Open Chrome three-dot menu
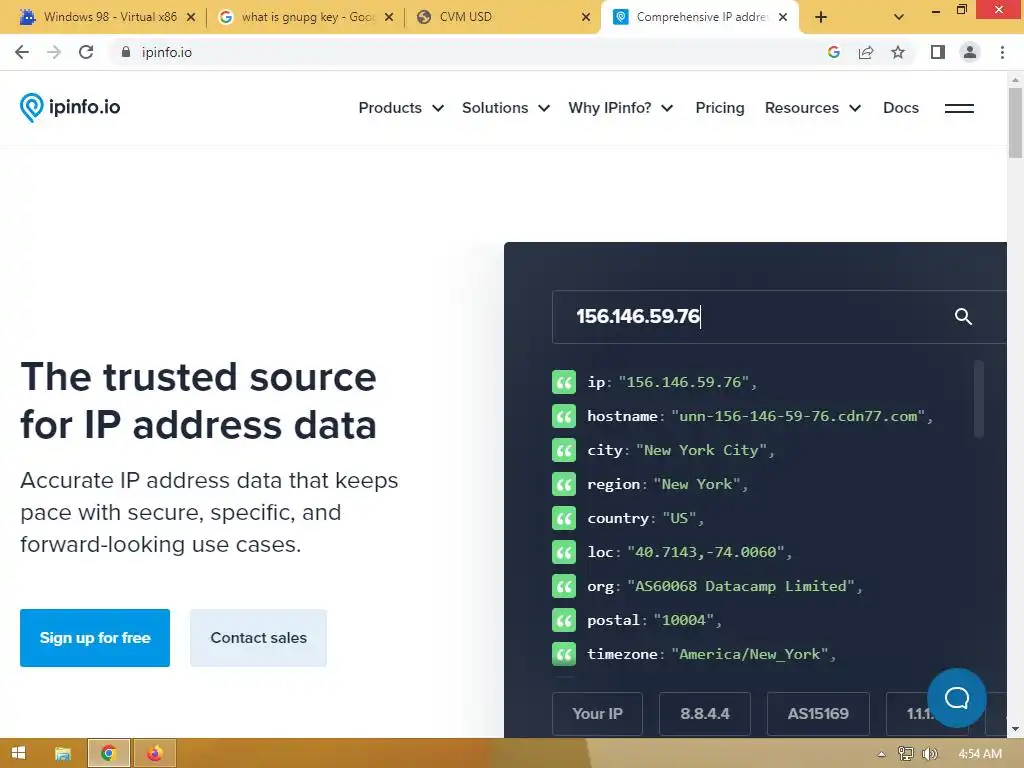1024x768 pixels. (x=1002, y=52)
